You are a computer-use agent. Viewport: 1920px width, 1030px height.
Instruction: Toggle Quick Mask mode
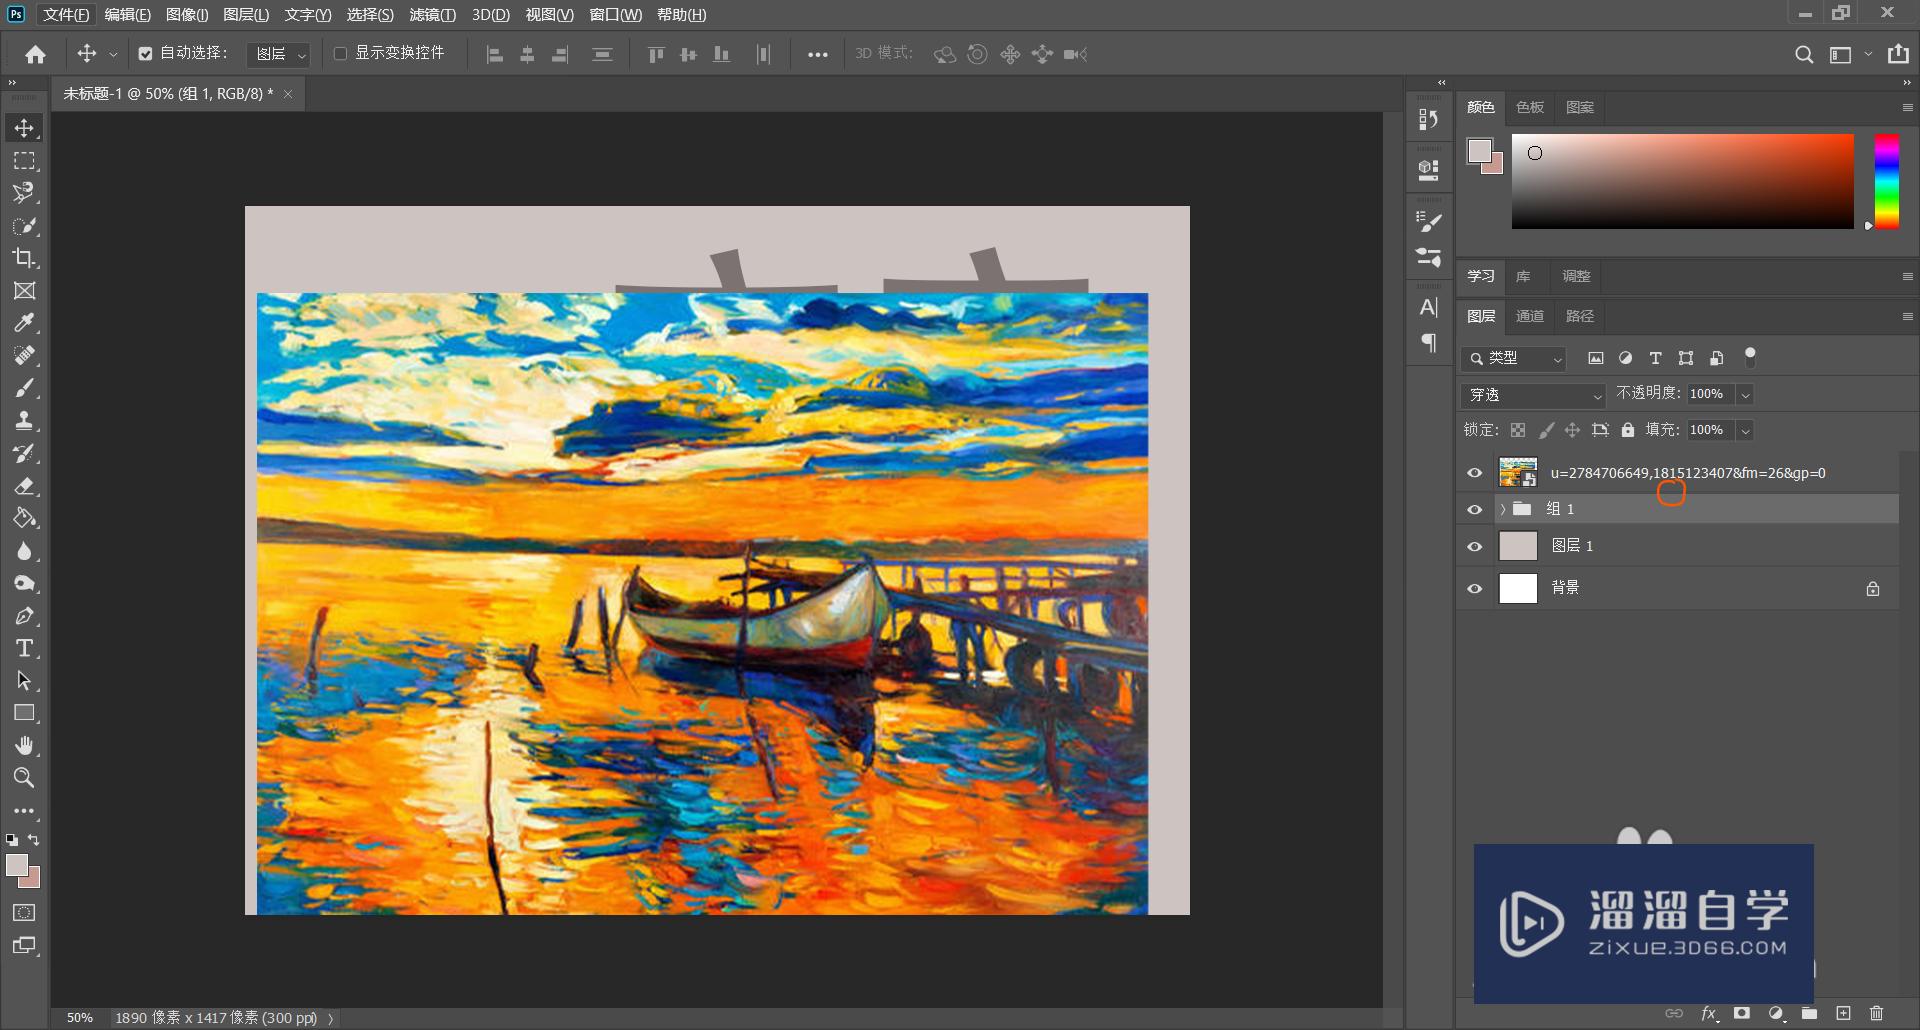25,913
